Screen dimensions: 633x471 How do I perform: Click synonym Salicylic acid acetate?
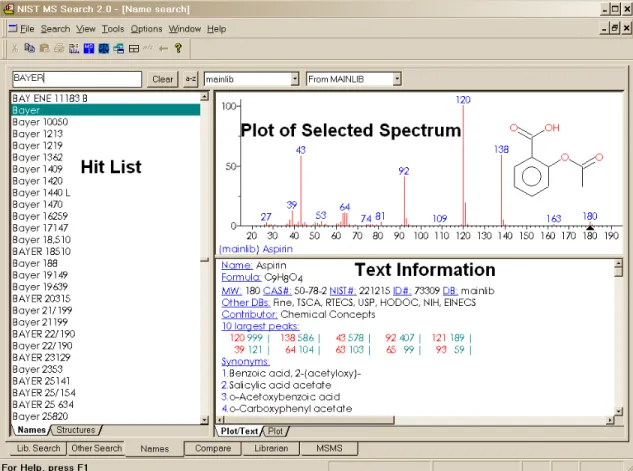tap(280, 385)
